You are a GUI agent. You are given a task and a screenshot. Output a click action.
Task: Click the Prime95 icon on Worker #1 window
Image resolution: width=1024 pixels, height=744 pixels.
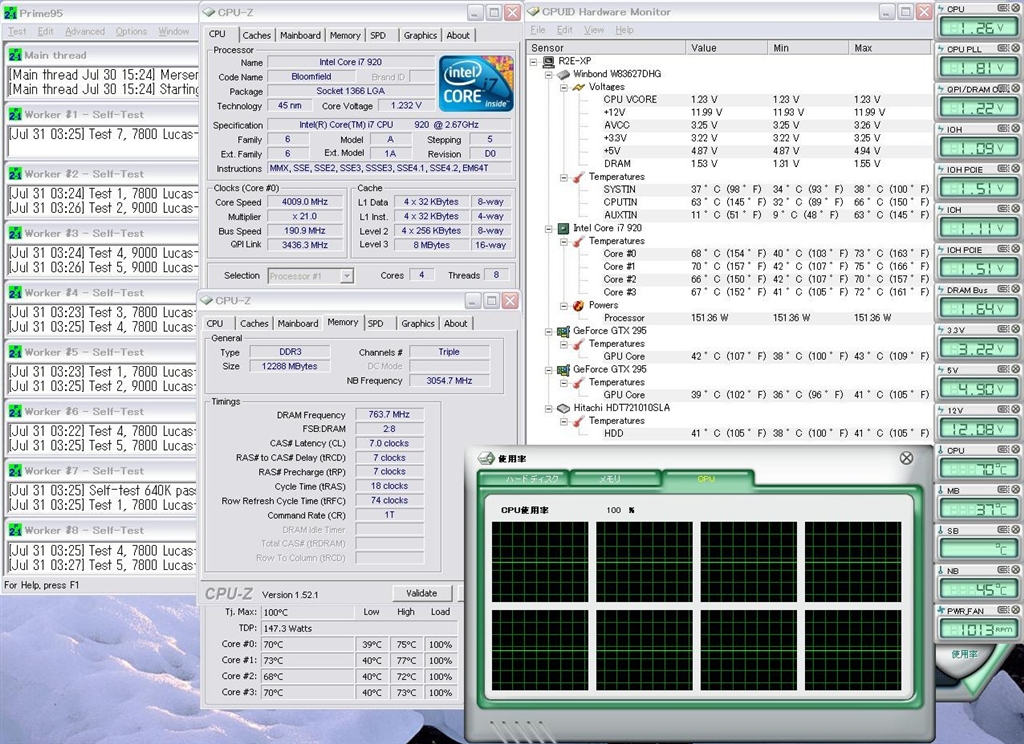click(13, 115)
